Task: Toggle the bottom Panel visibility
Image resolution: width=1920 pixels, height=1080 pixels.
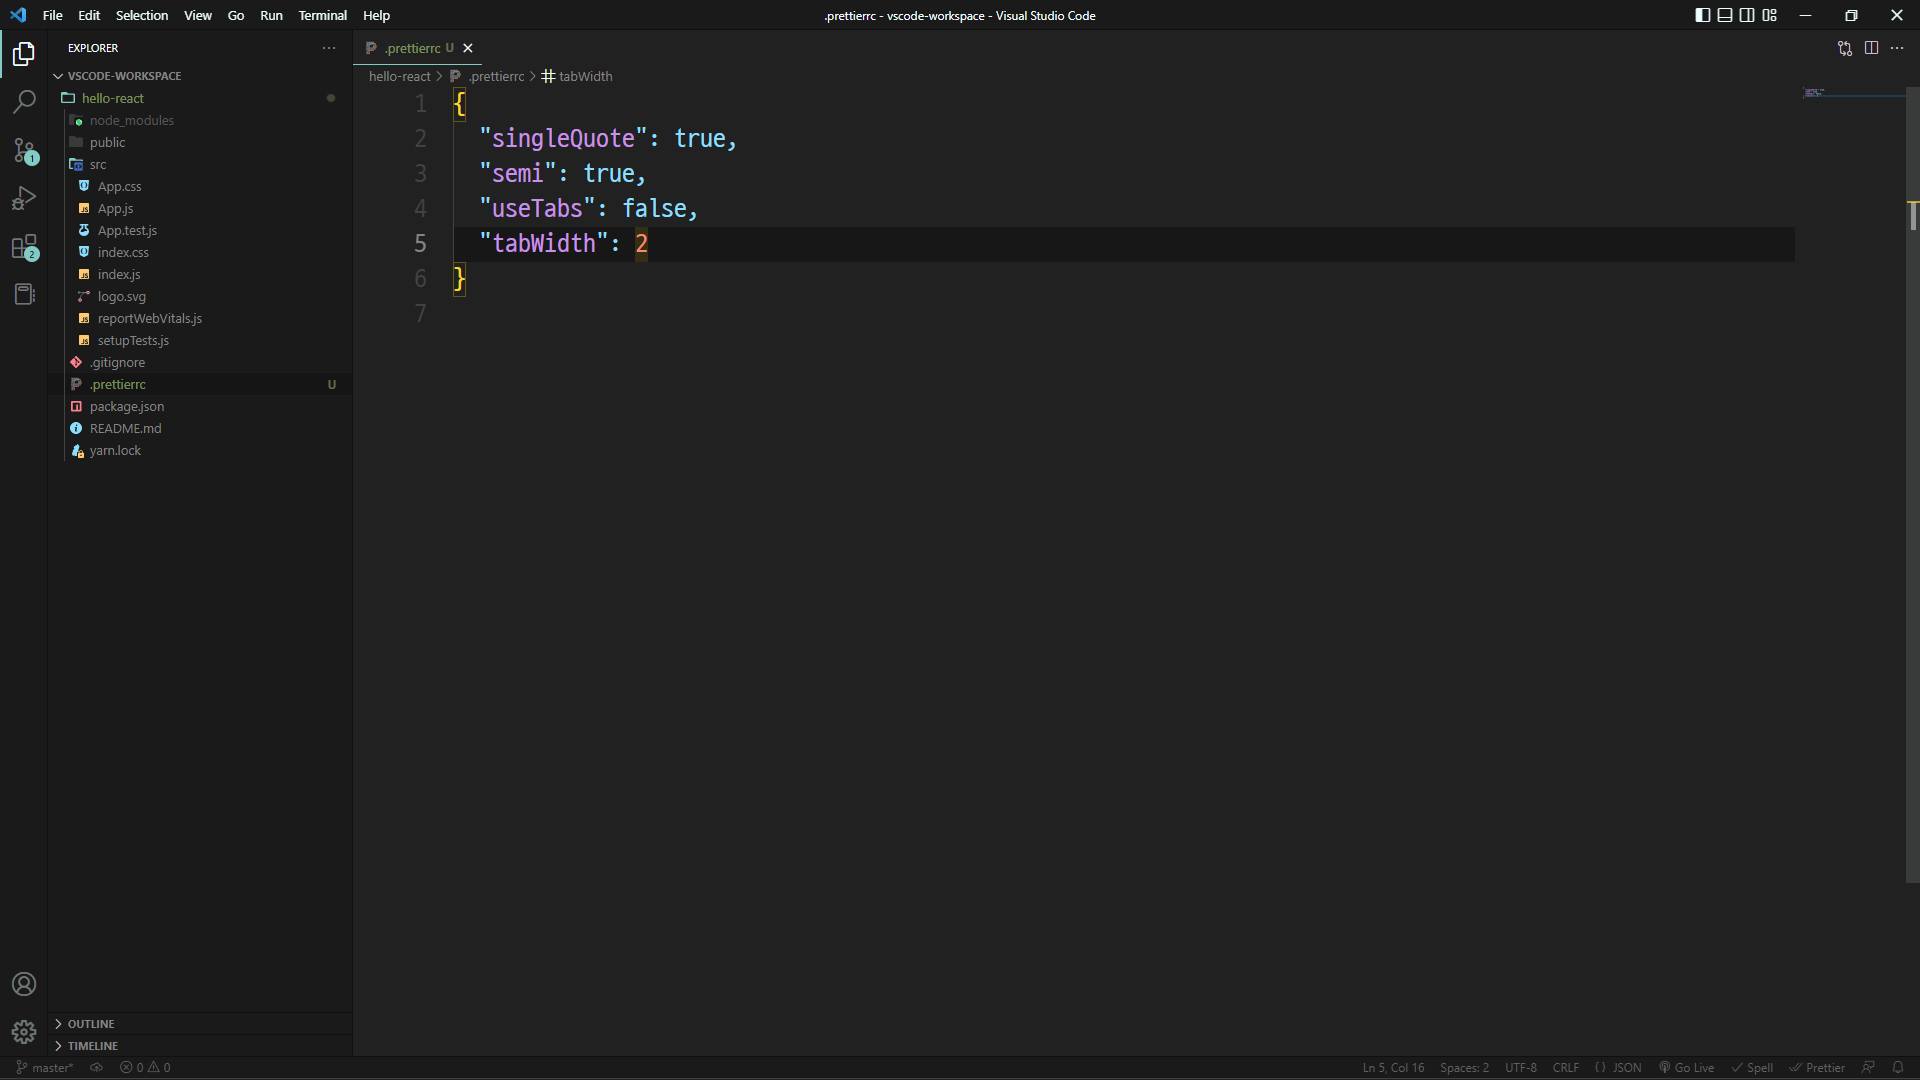Action: tap(1725, 15)
